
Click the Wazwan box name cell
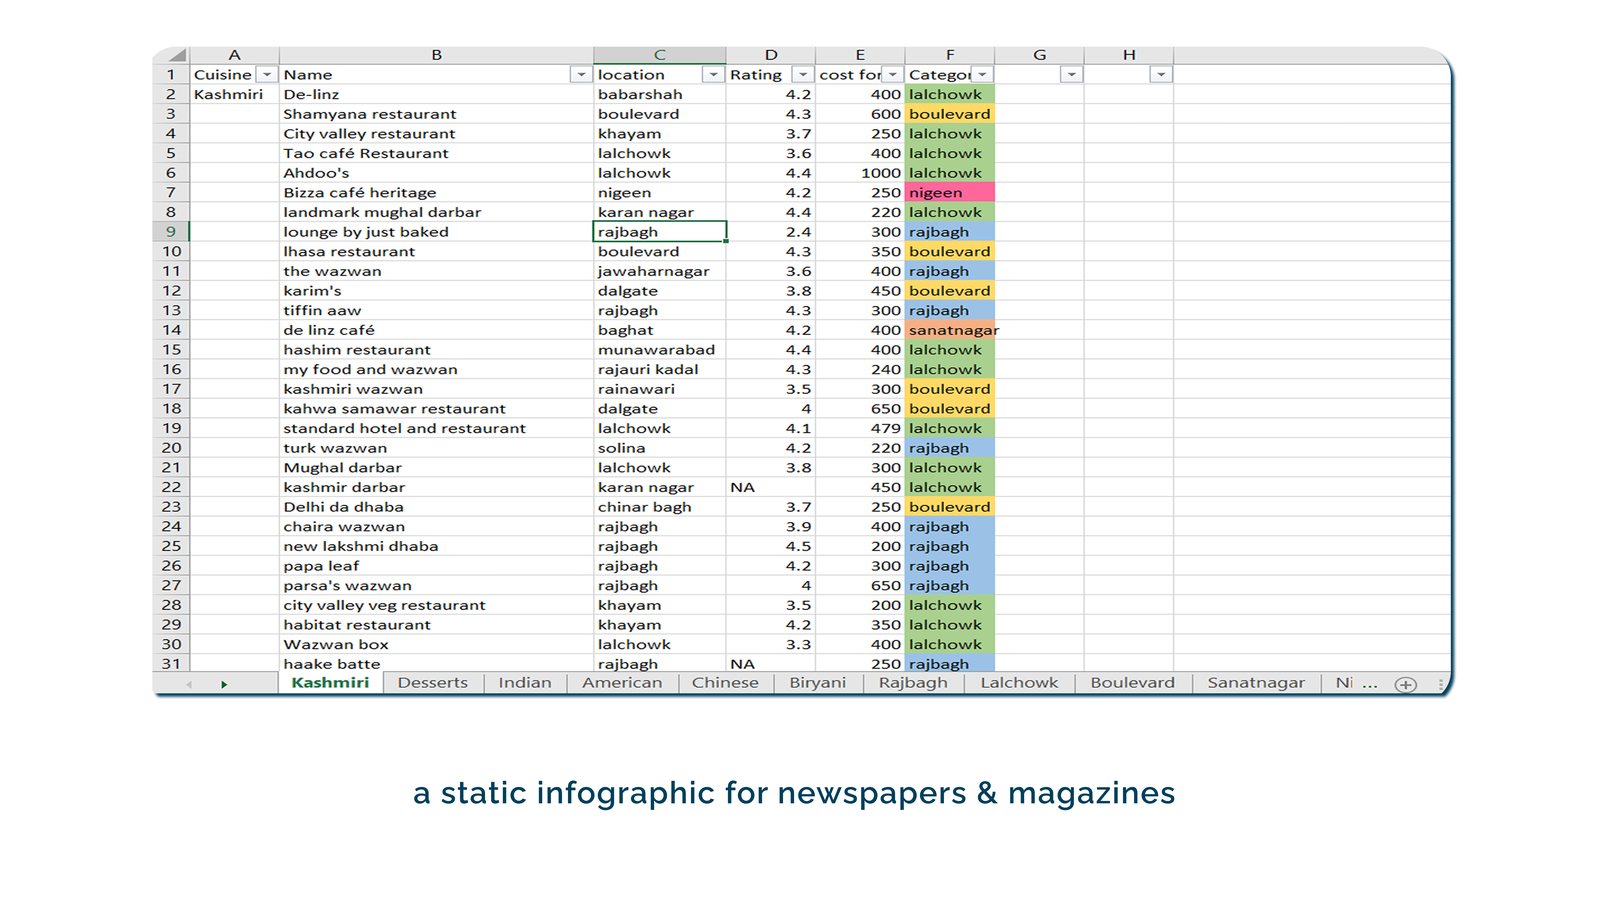(x=436, y=645)
